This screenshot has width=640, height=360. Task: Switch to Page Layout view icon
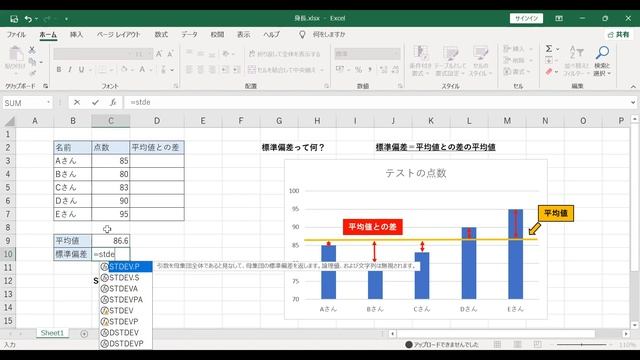[x=517, y=345]
